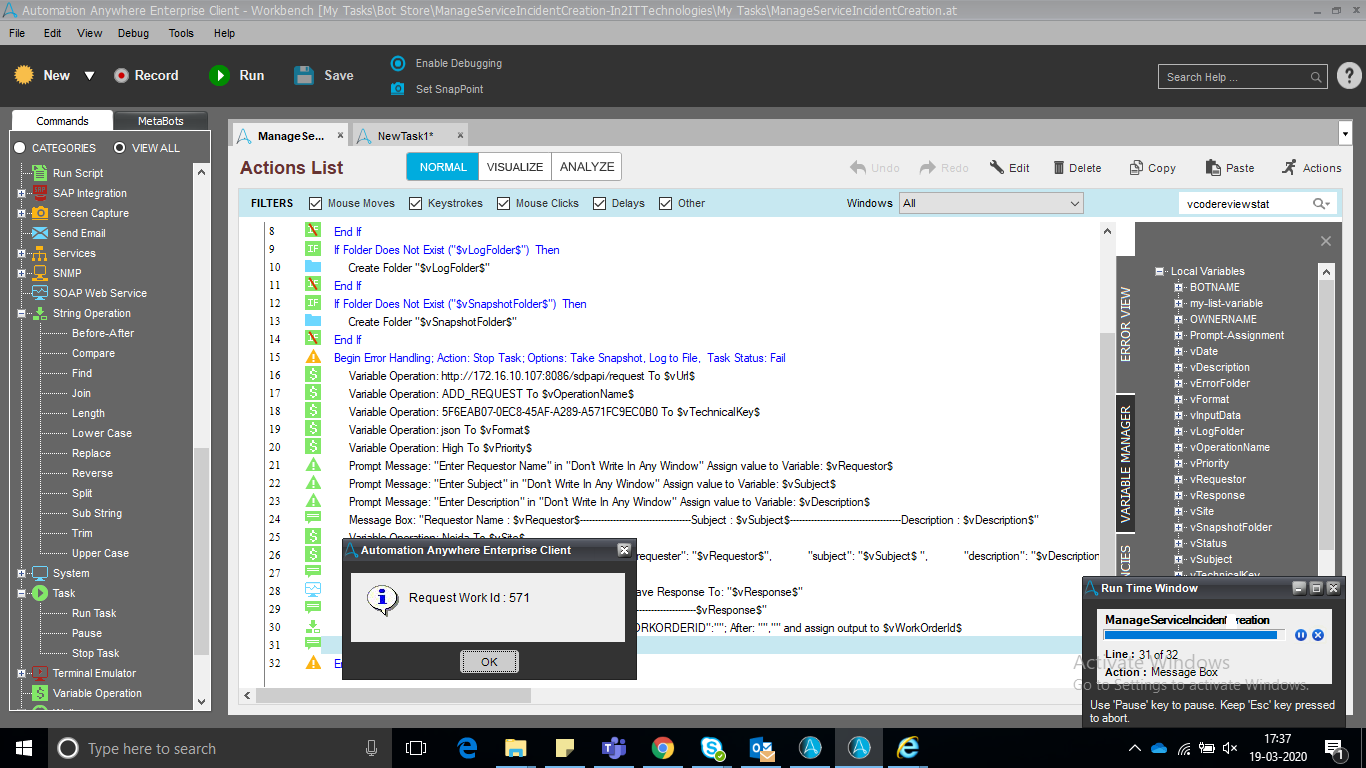The image size is (1366, 768).
Task: Expand the BOTNAME variable node
Action: coord(1179,288)
